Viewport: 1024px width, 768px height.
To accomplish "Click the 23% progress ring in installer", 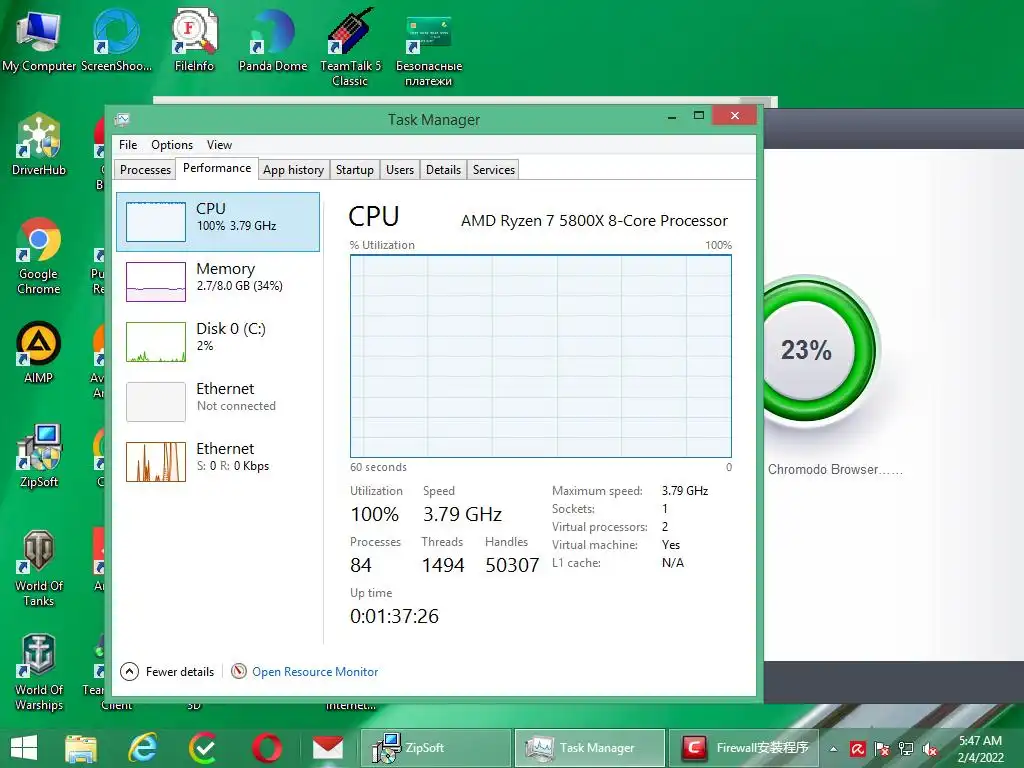I will click(x=807, y=350).
